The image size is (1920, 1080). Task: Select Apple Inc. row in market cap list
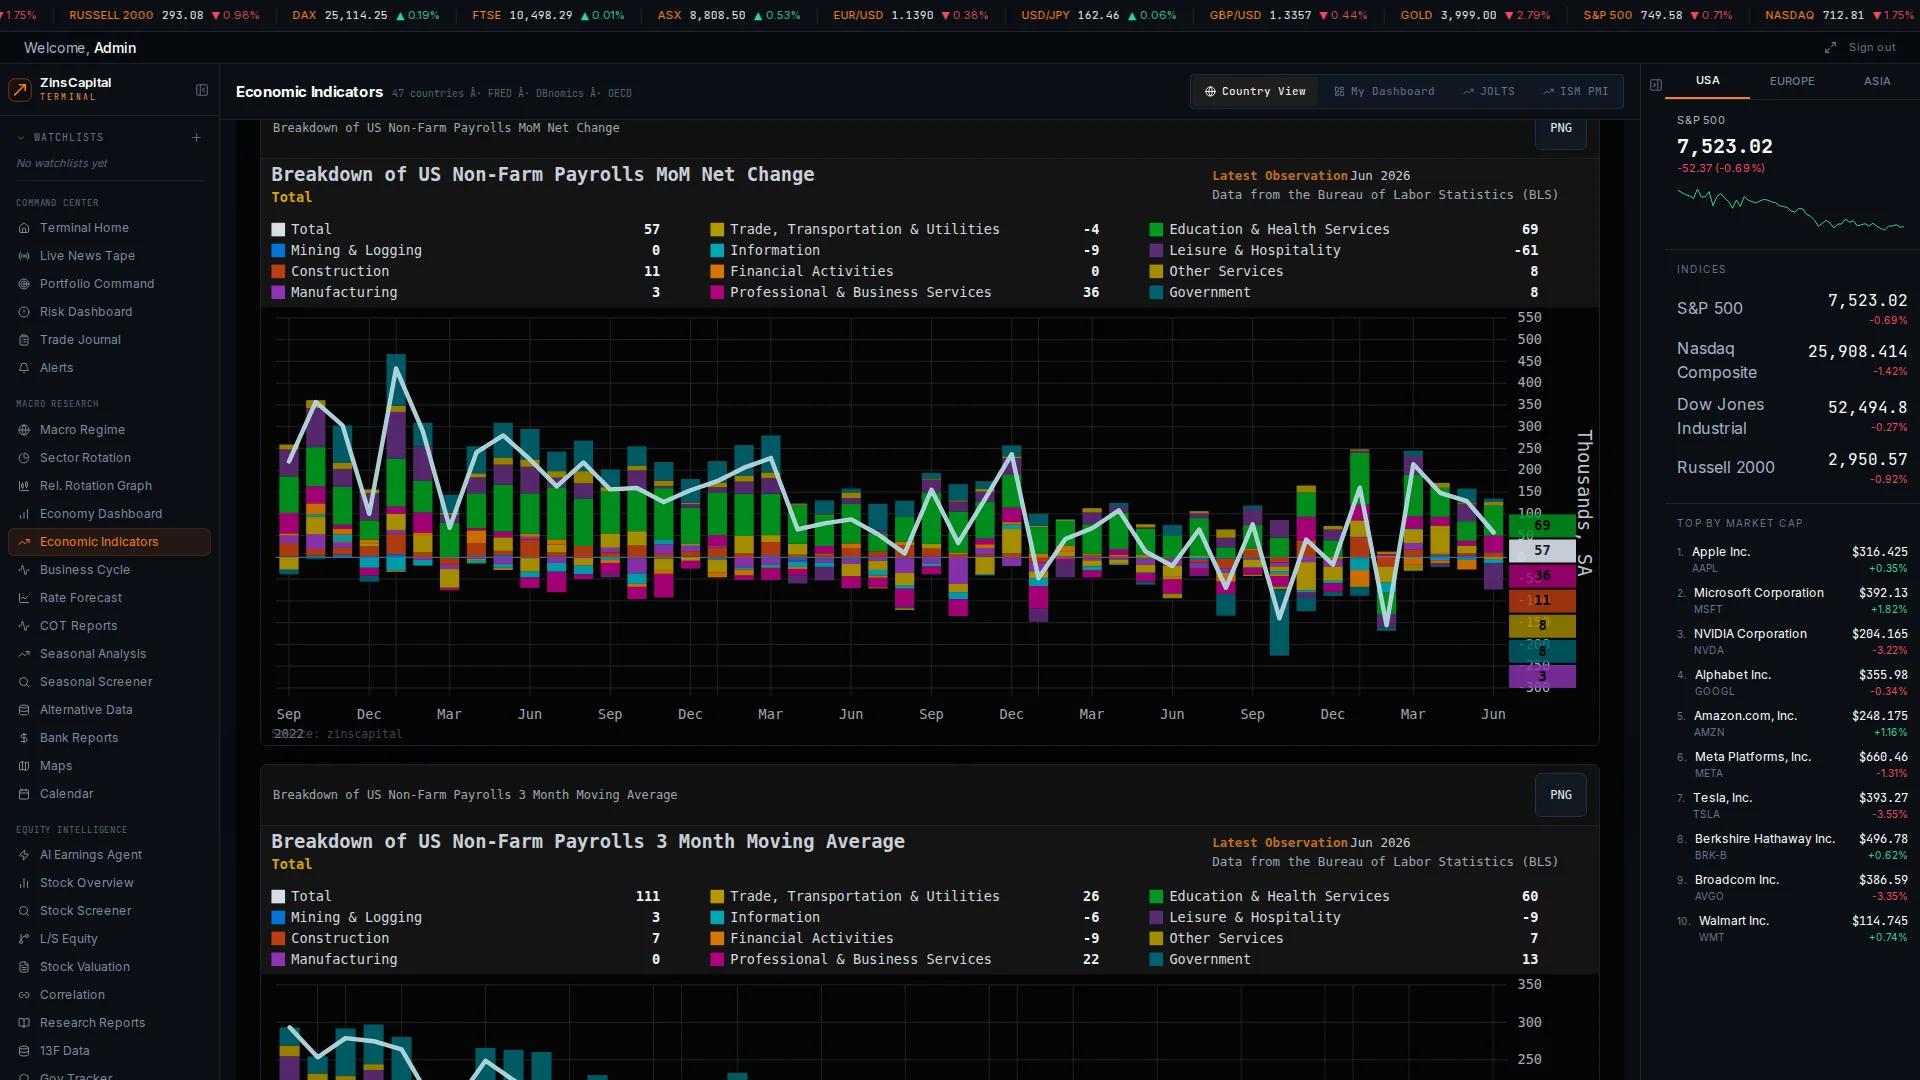1792,560
